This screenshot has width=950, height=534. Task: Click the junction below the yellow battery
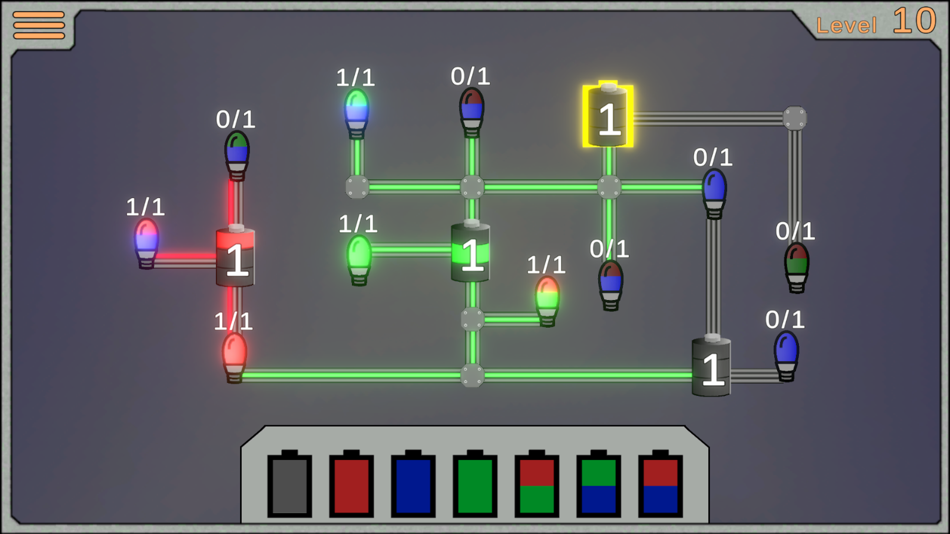[x=609, y=187]
